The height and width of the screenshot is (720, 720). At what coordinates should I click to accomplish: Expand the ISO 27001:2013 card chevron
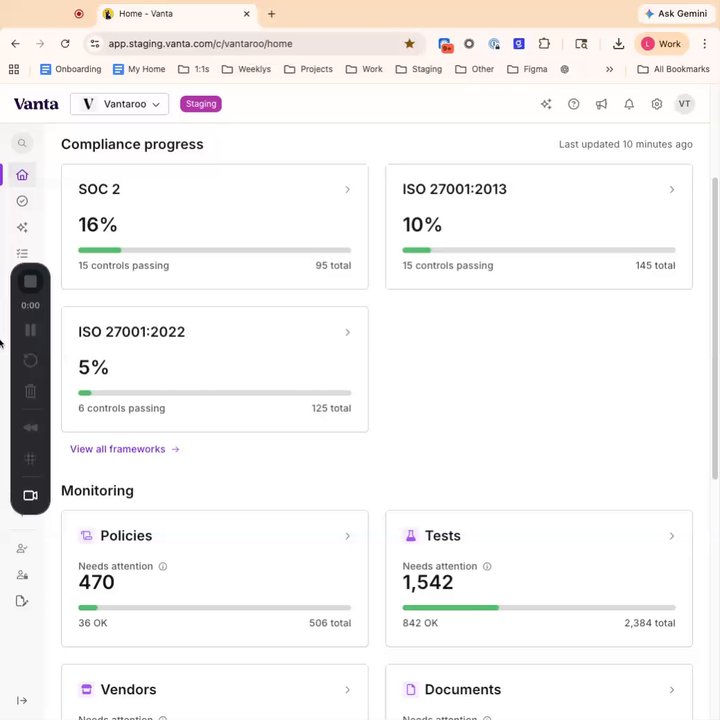[x=672, y=189]
